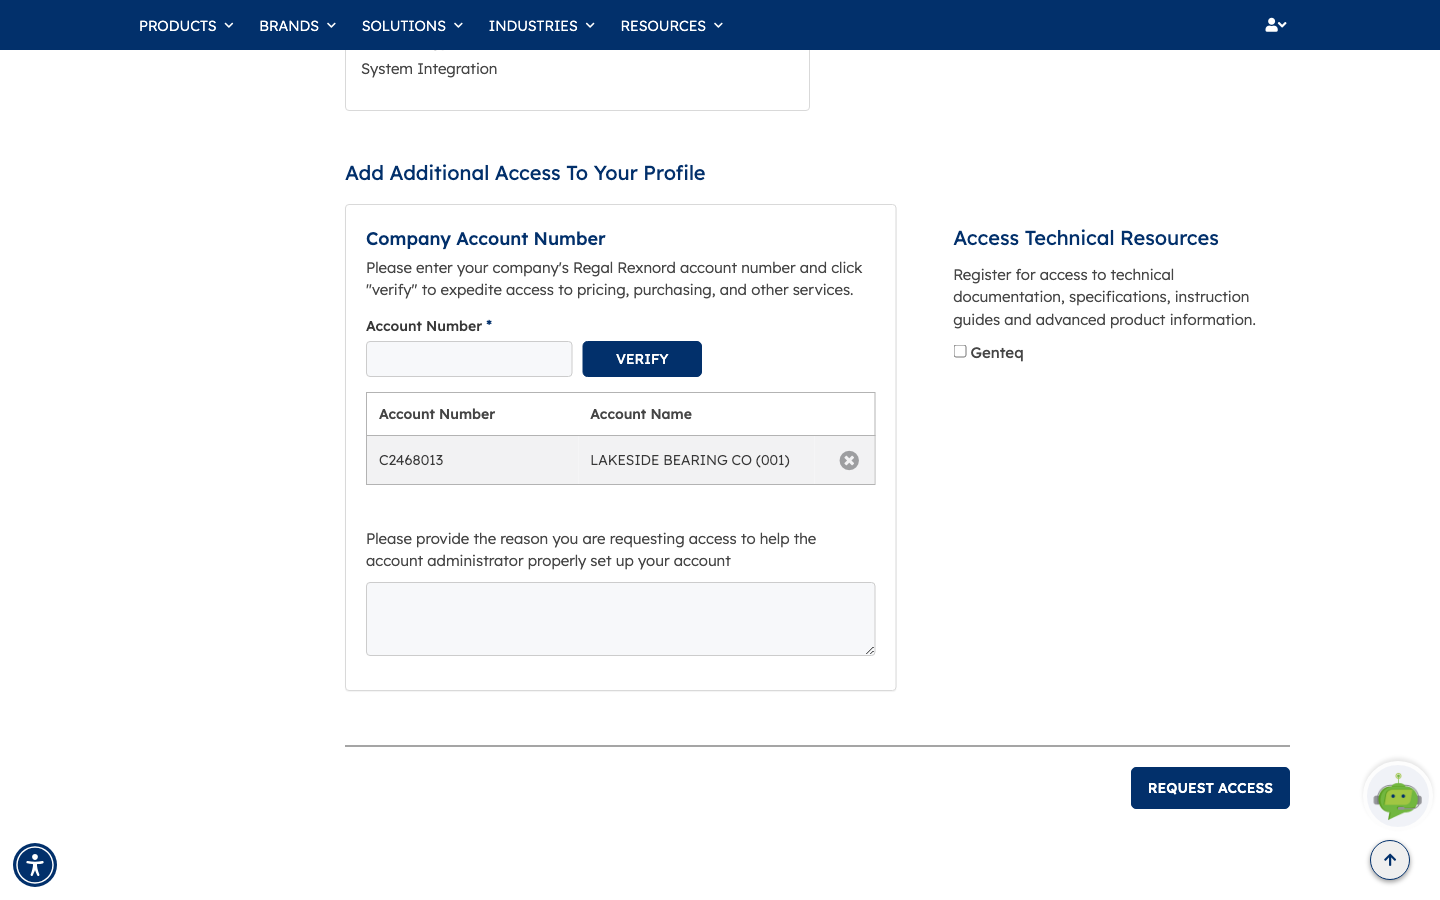The image size is (1440, 900).
Task: Open the green chatbot assistant
Action: 1398,795
